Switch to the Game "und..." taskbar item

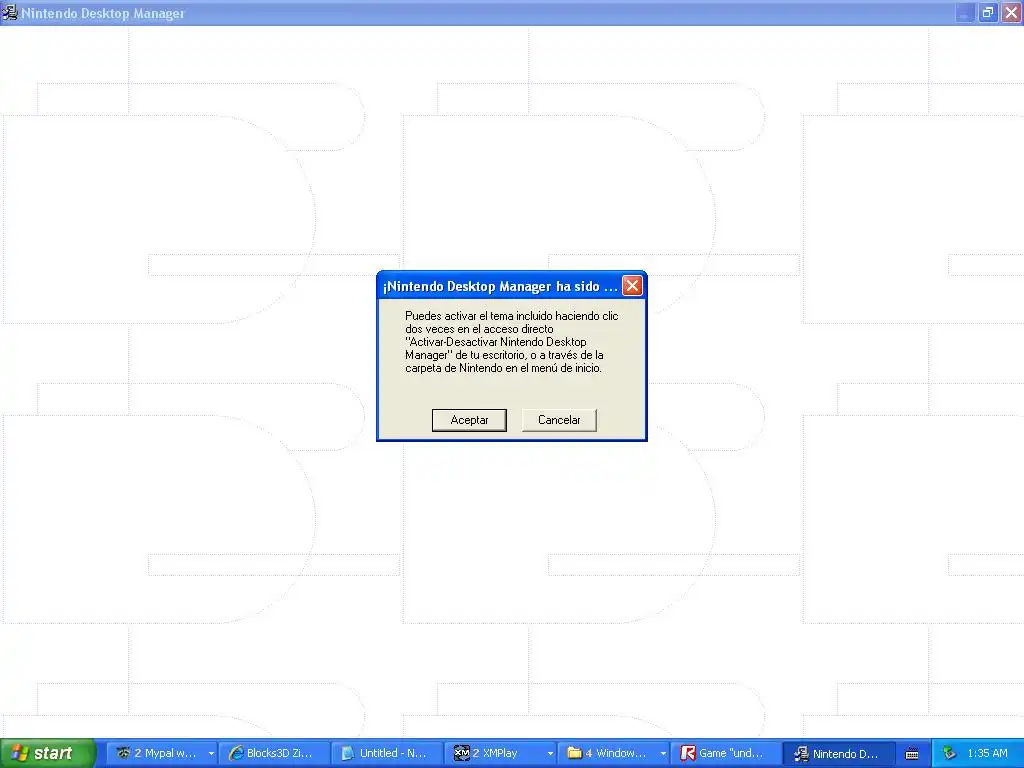click(x=726, y=753)
